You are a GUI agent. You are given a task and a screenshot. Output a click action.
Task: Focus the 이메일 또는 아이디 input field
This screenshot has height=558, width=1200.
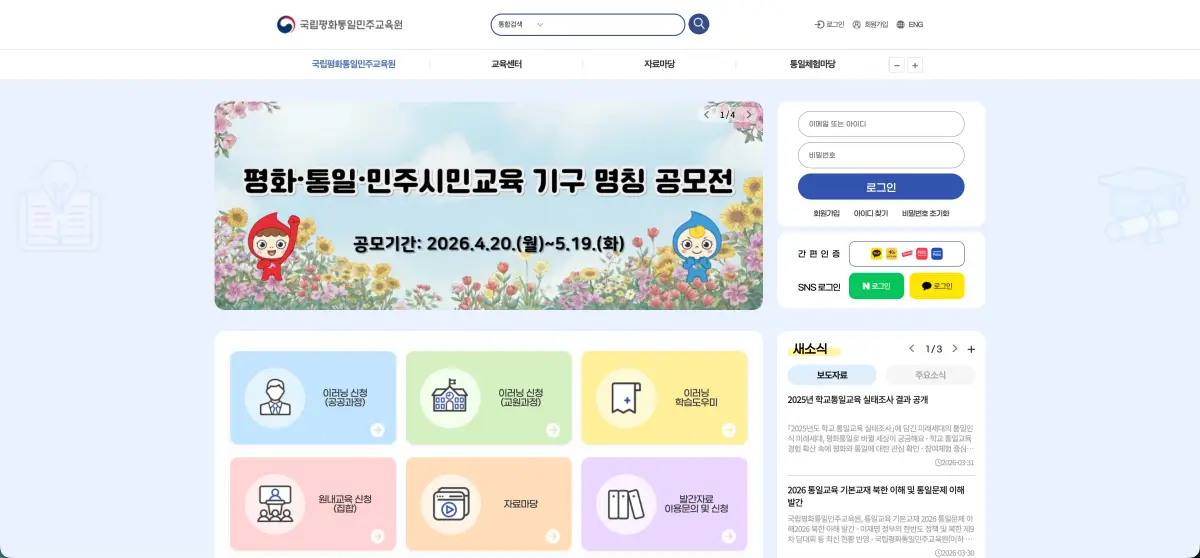pyautogui.click(x=881, y=124)
